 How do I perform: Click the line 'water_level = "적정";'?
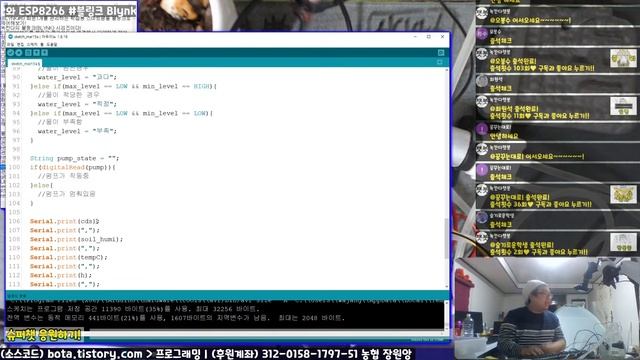77,104
